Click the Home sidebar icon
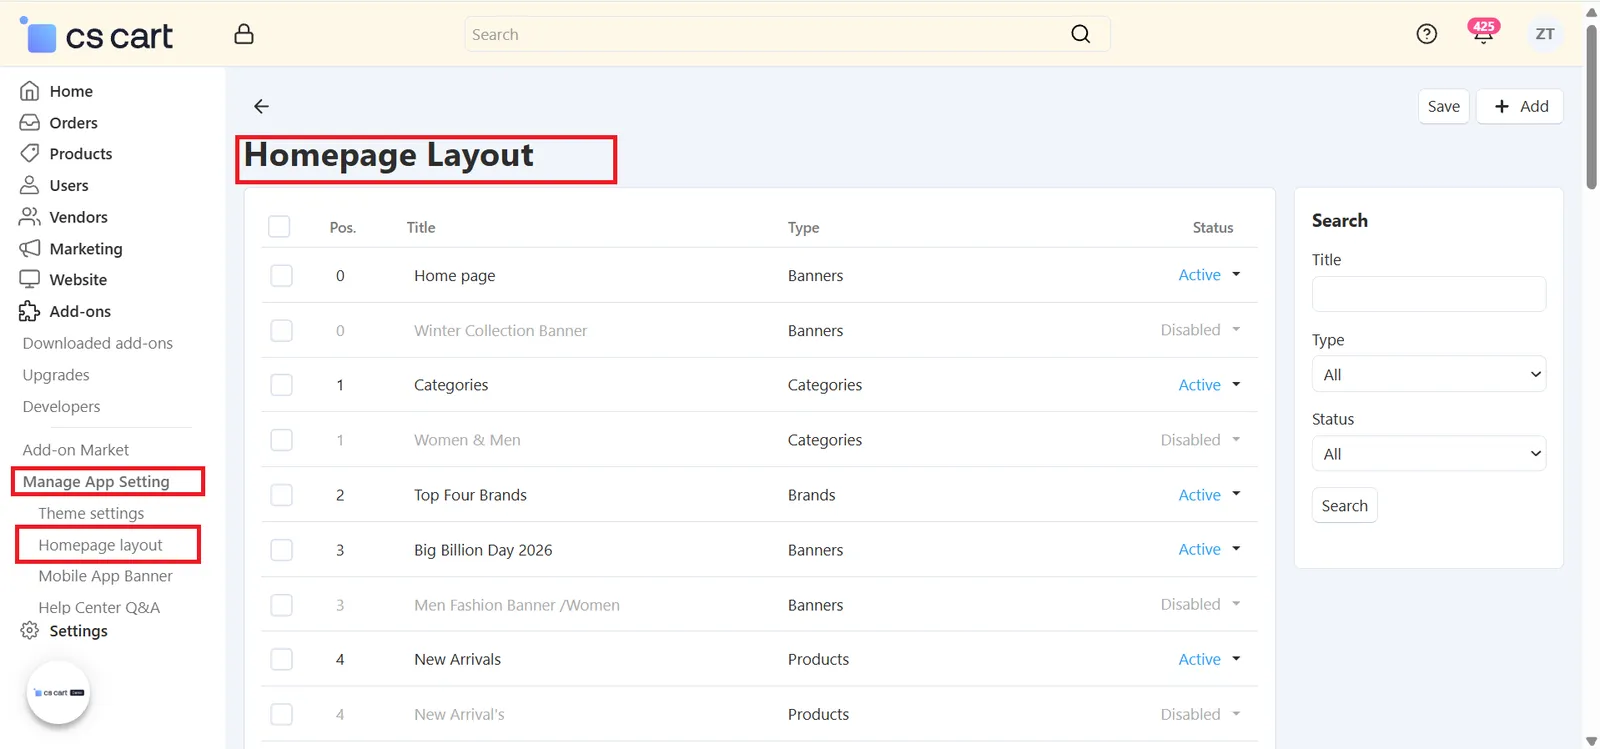Viewport: 1600px width, 749px height. tap(30, 91)
